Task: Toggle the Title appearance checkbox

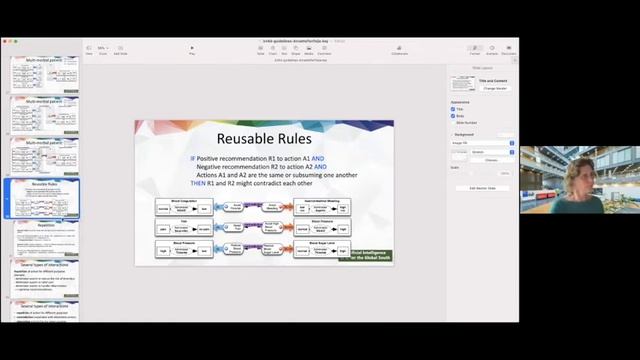Action: [453, 109]
